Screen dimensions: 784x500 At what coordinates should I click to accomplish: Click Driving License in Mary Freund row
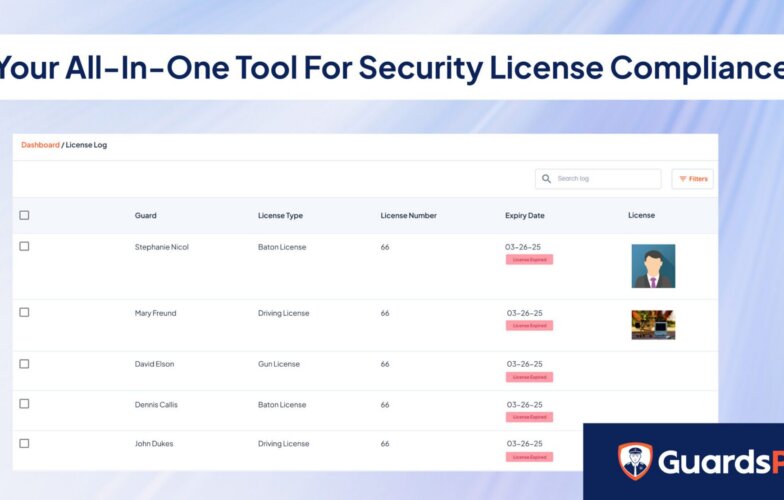(x=284, y=313)
